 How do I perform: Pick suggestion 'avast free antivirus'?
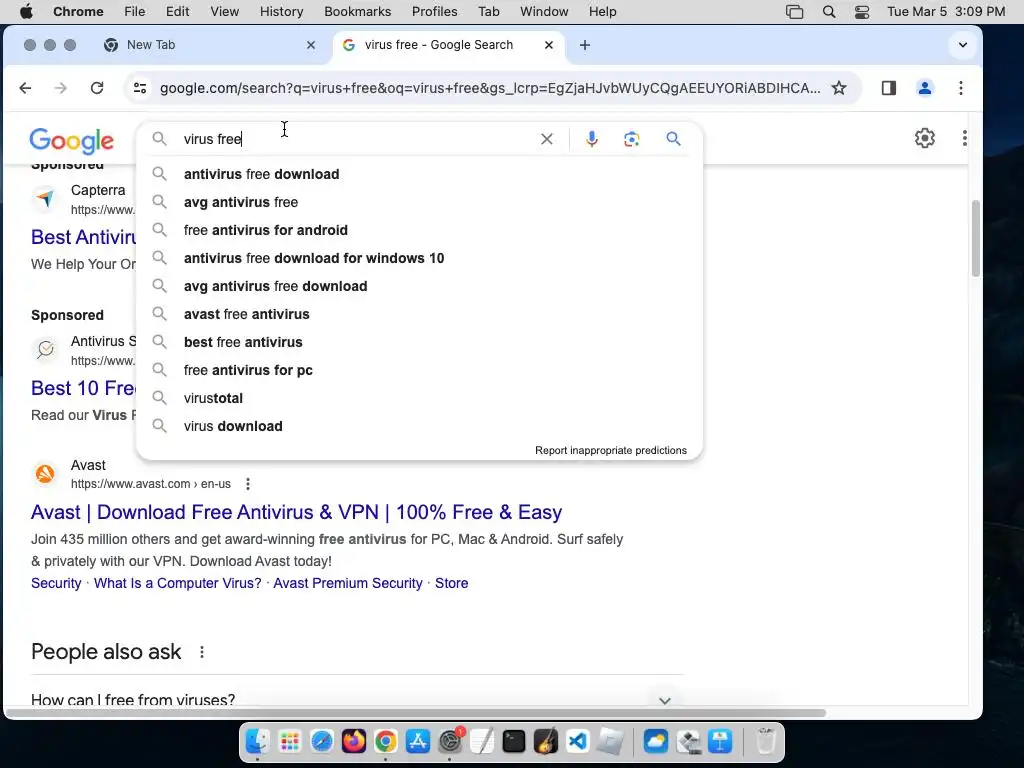[419, 314]
